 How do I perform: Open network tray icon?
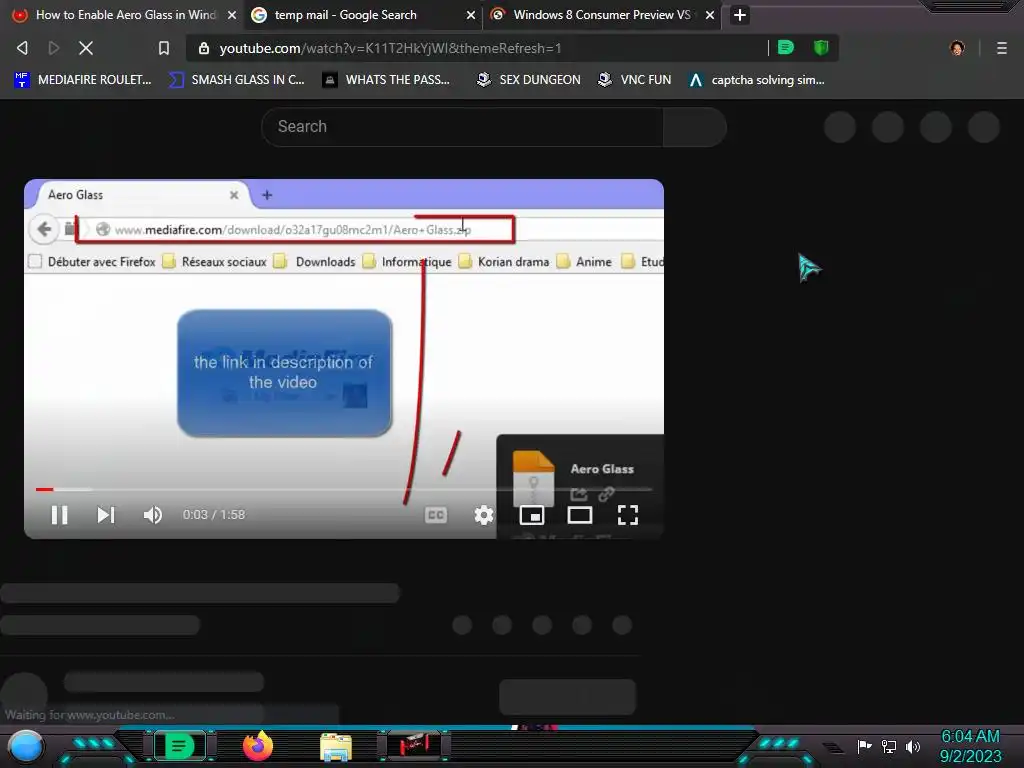(x=889, y=746)
